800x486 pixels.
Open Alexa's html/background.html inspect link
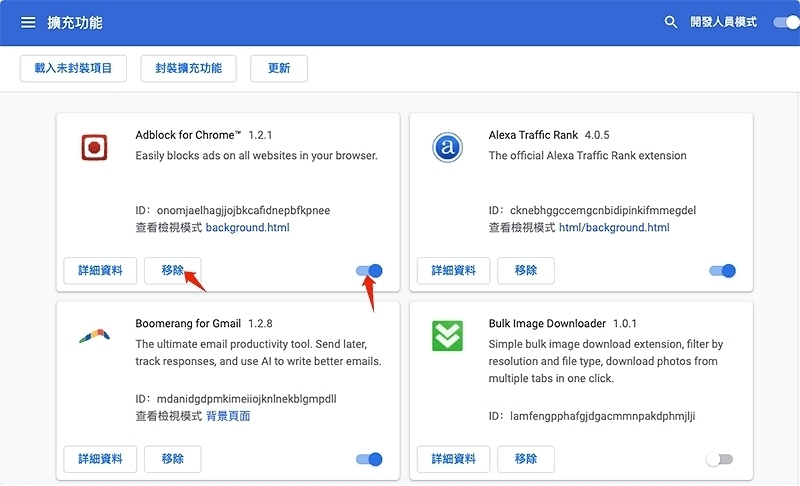pyautogui.click(x=614, y=227)
